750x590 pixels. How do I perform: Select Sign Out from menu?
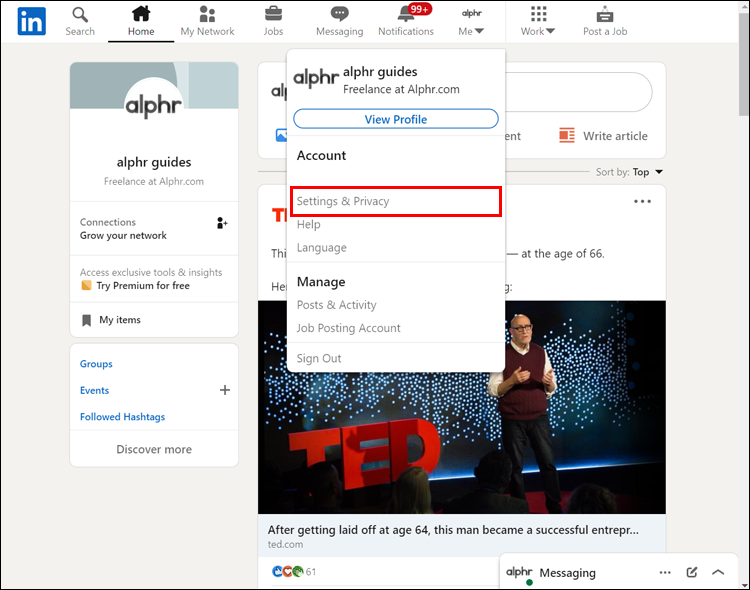pyautogui.click(x=319, y=358)
